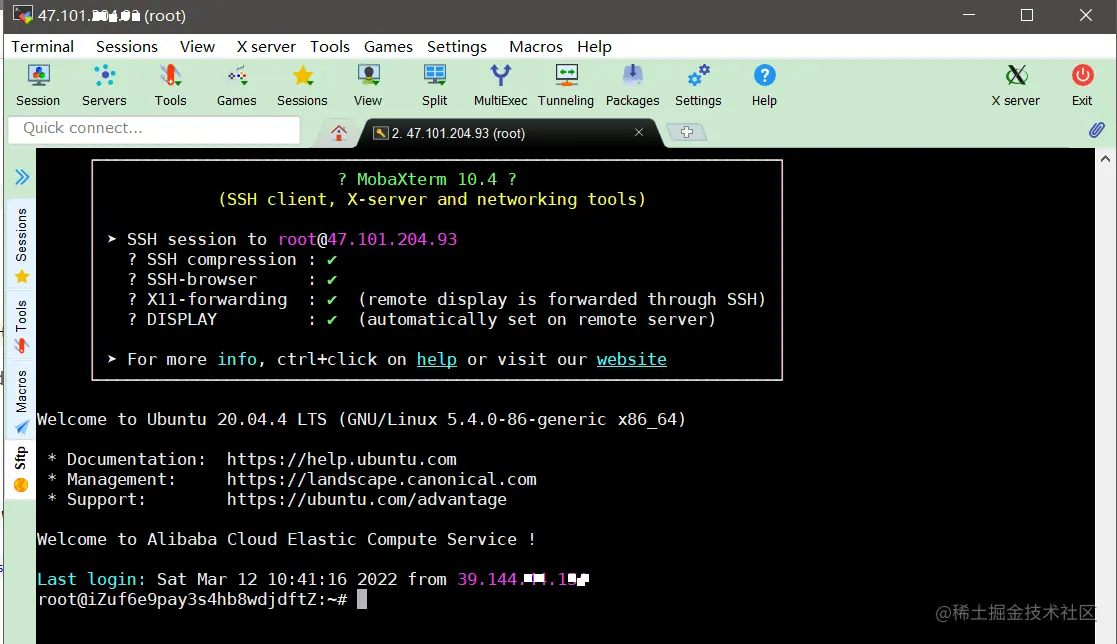Screen dimensions: 1117x644
Task: Close the 47.101.204.93 (root) tab
Action: (639, 132)
